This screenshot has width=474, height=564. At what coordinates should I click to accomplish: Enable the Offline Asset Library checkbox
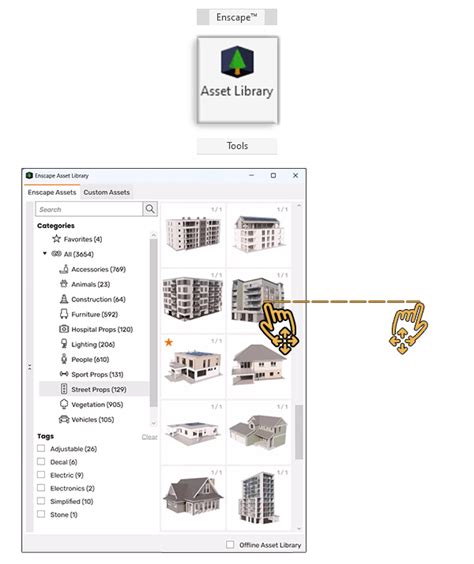tap(230, 545)
